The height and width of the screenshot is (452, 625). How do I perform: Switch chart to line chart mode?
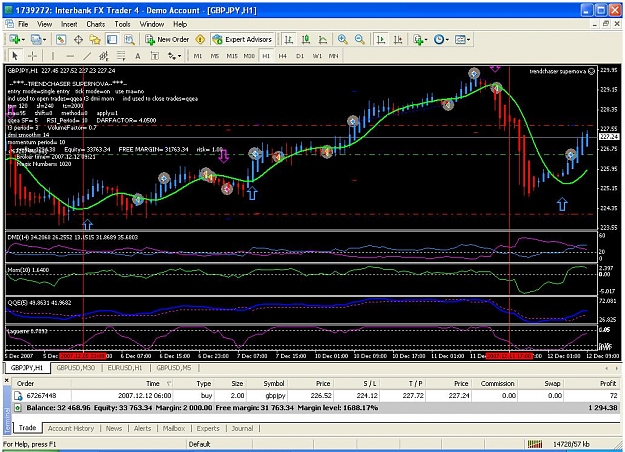coord(323,39)
